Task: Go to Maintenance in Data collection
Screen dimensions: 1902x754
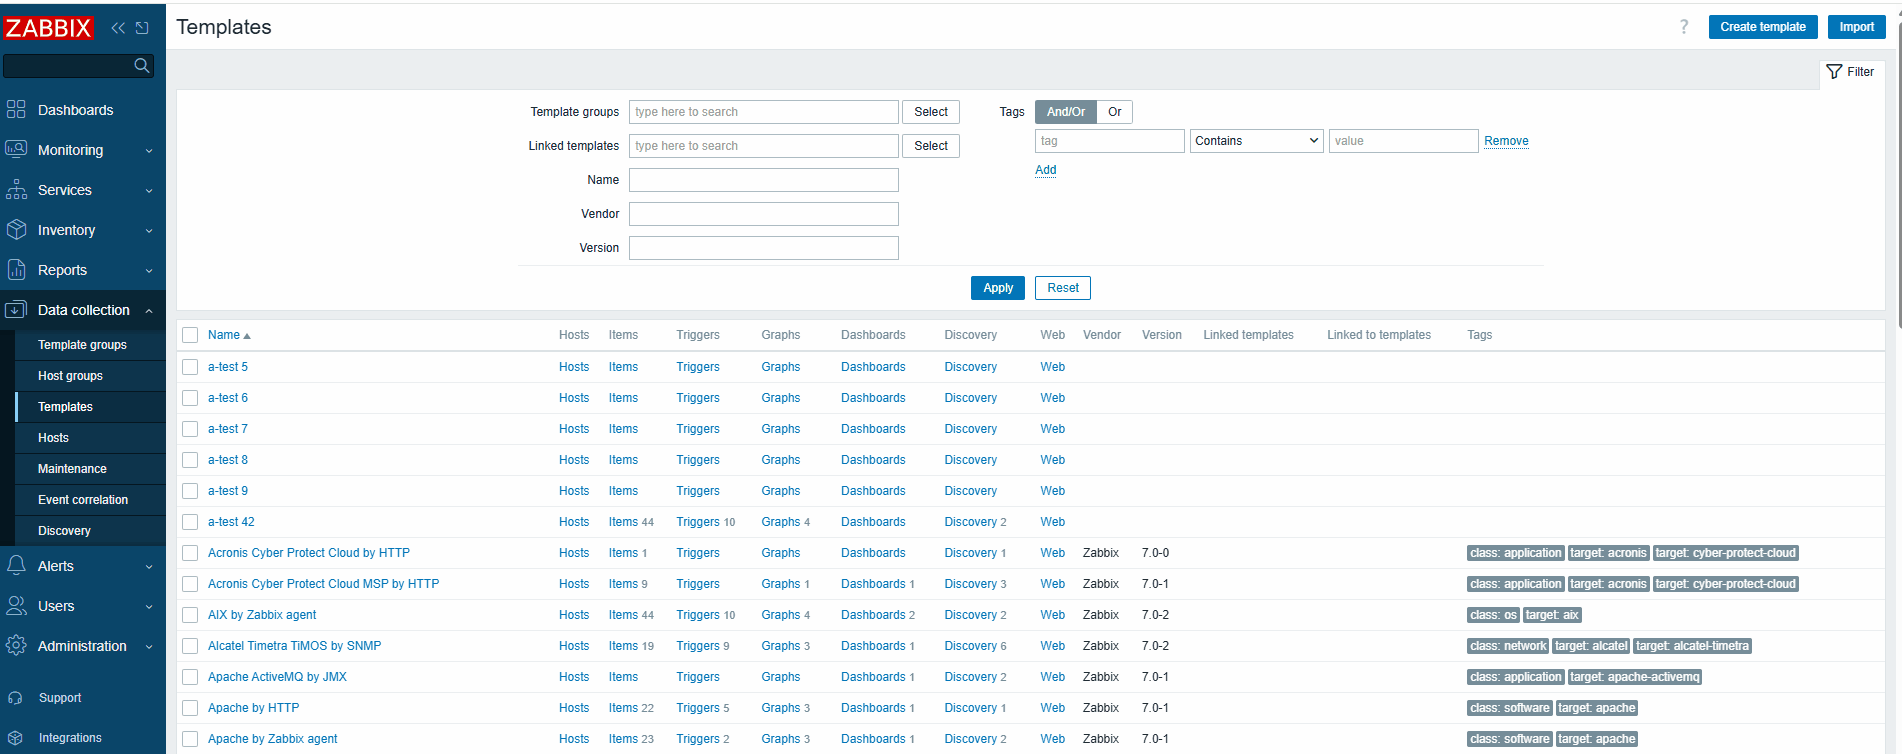Action: coord(72,469)
